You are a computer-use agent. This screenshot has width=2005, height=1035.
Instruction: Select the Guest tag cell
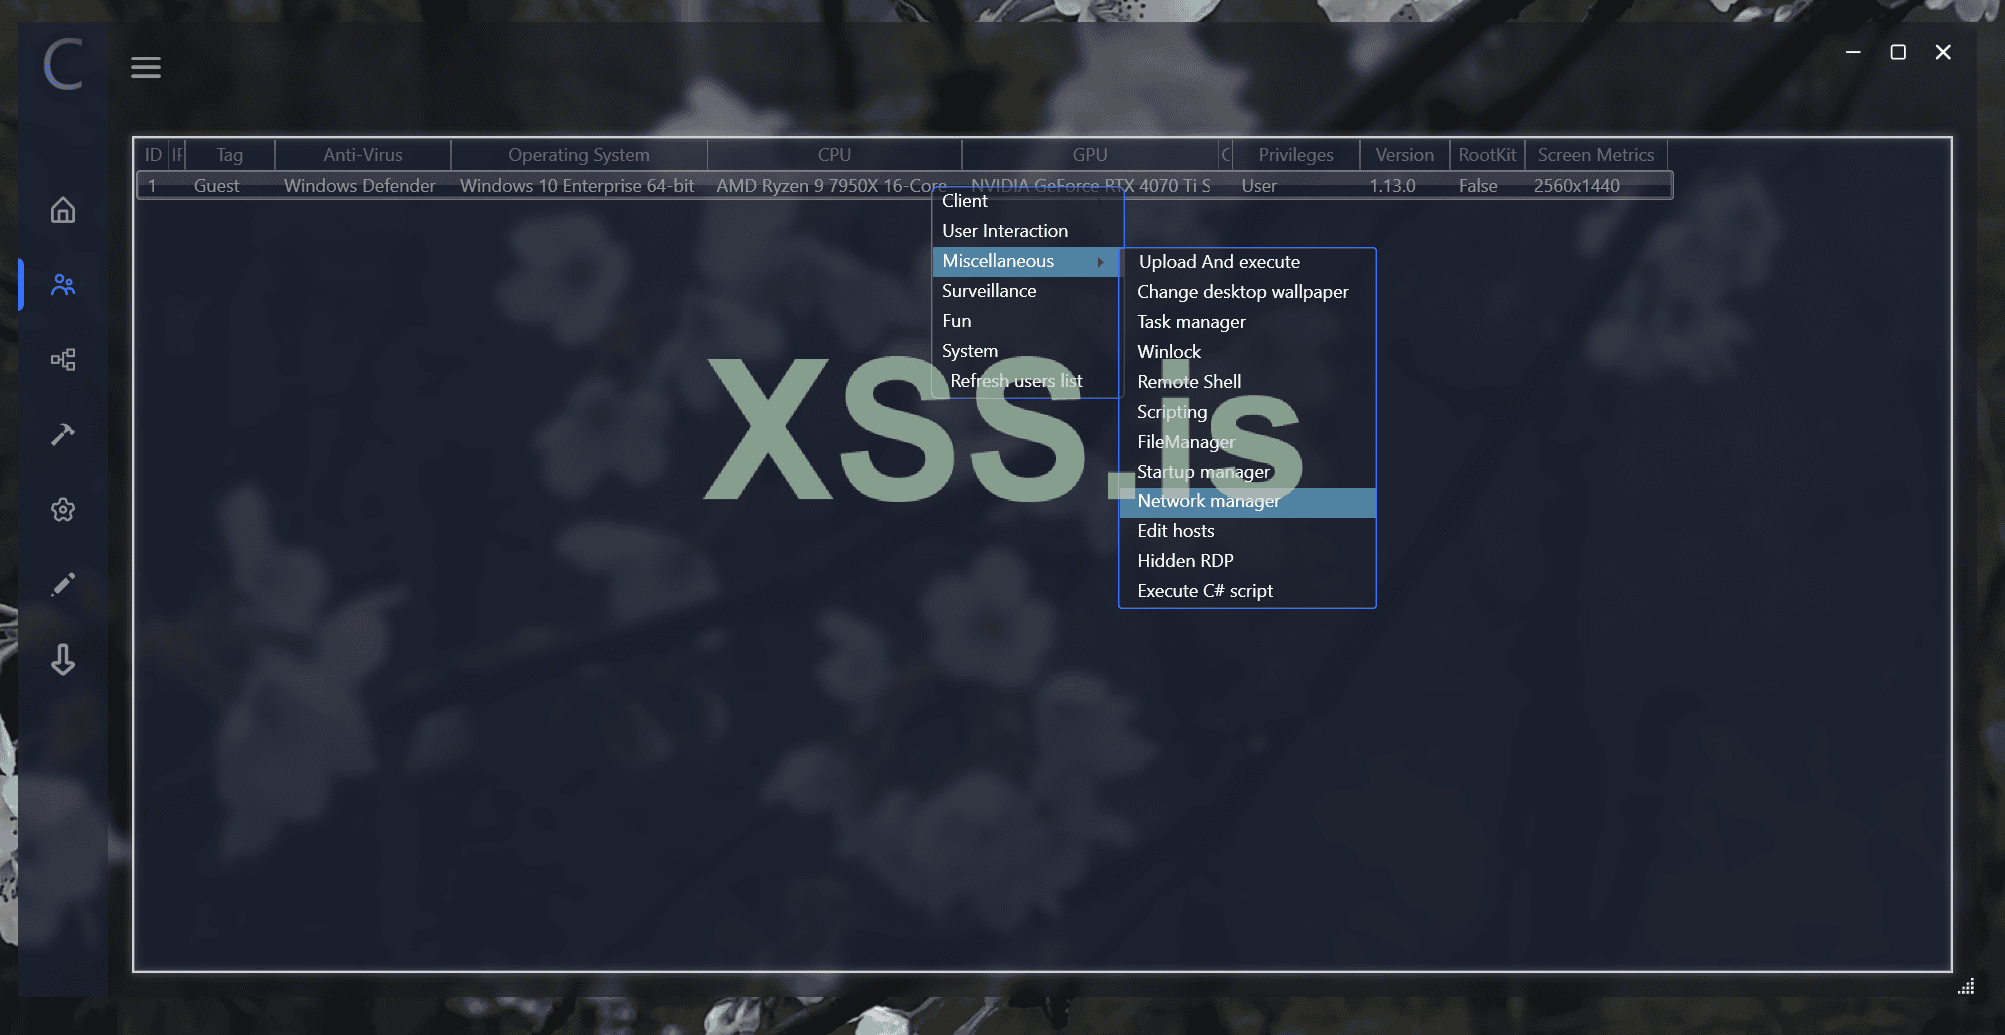coord(217,186)
